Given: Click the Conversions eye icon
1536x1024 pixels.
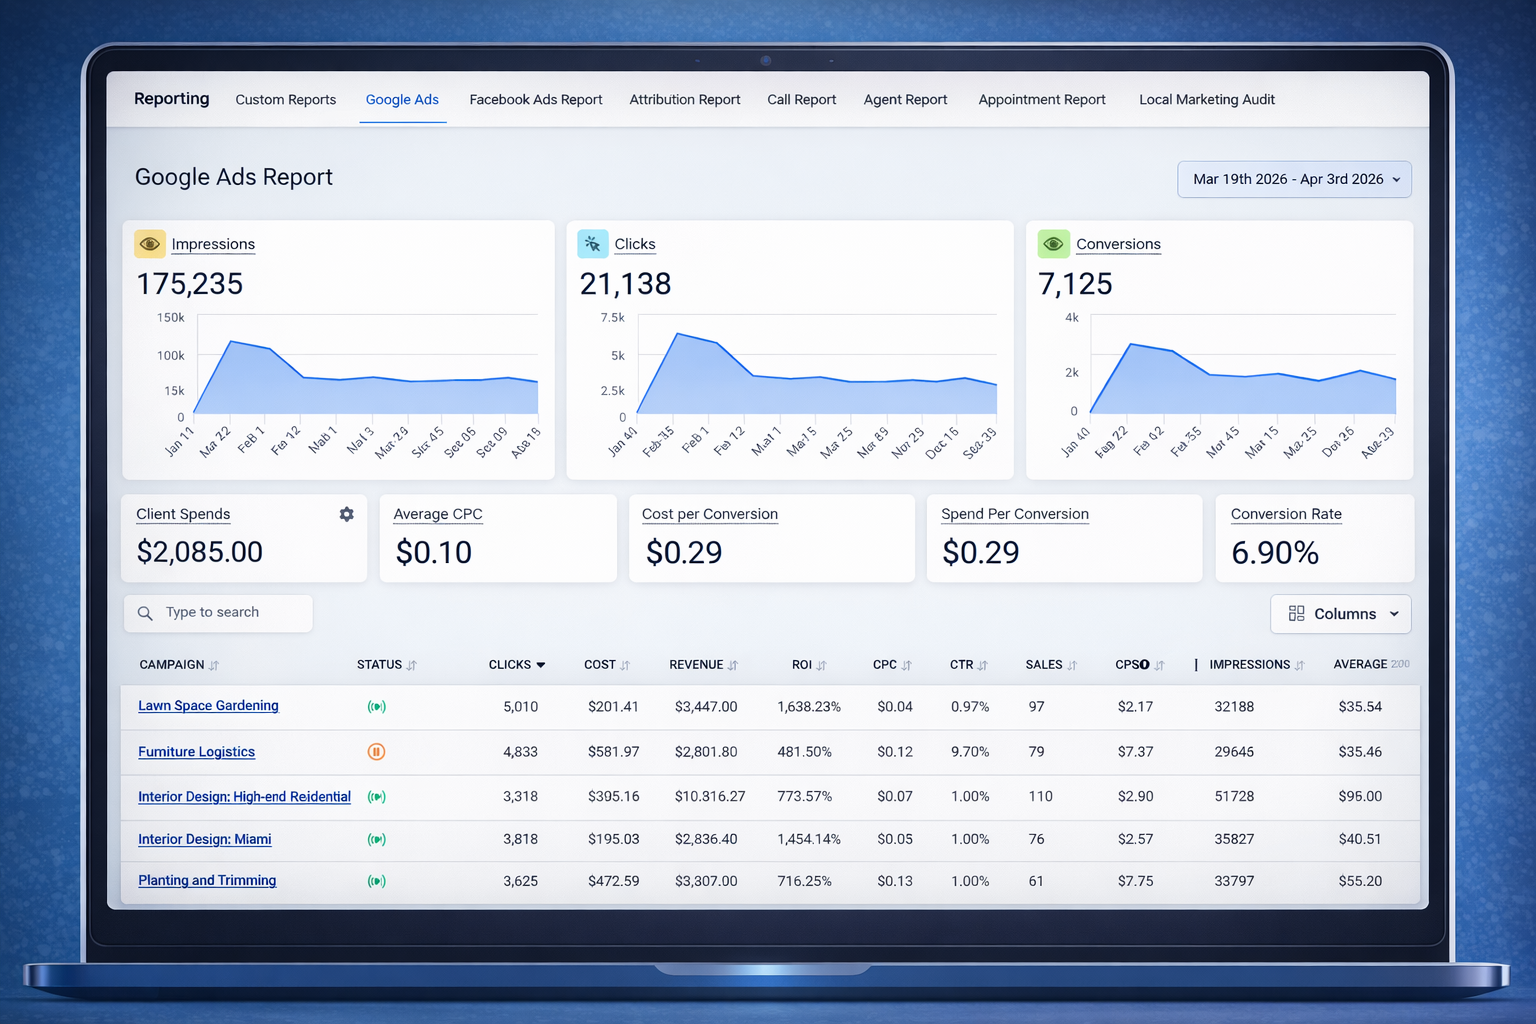Looking at the screenshot, I should coord(1053,243).
